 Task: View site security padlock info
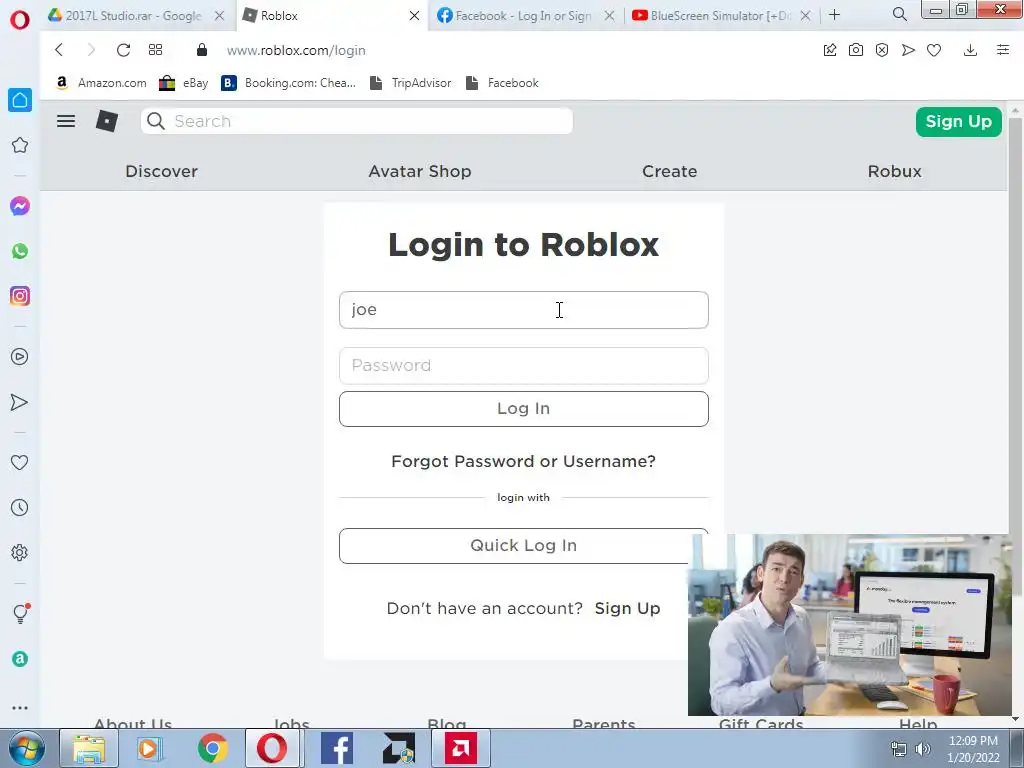point(202,50)
